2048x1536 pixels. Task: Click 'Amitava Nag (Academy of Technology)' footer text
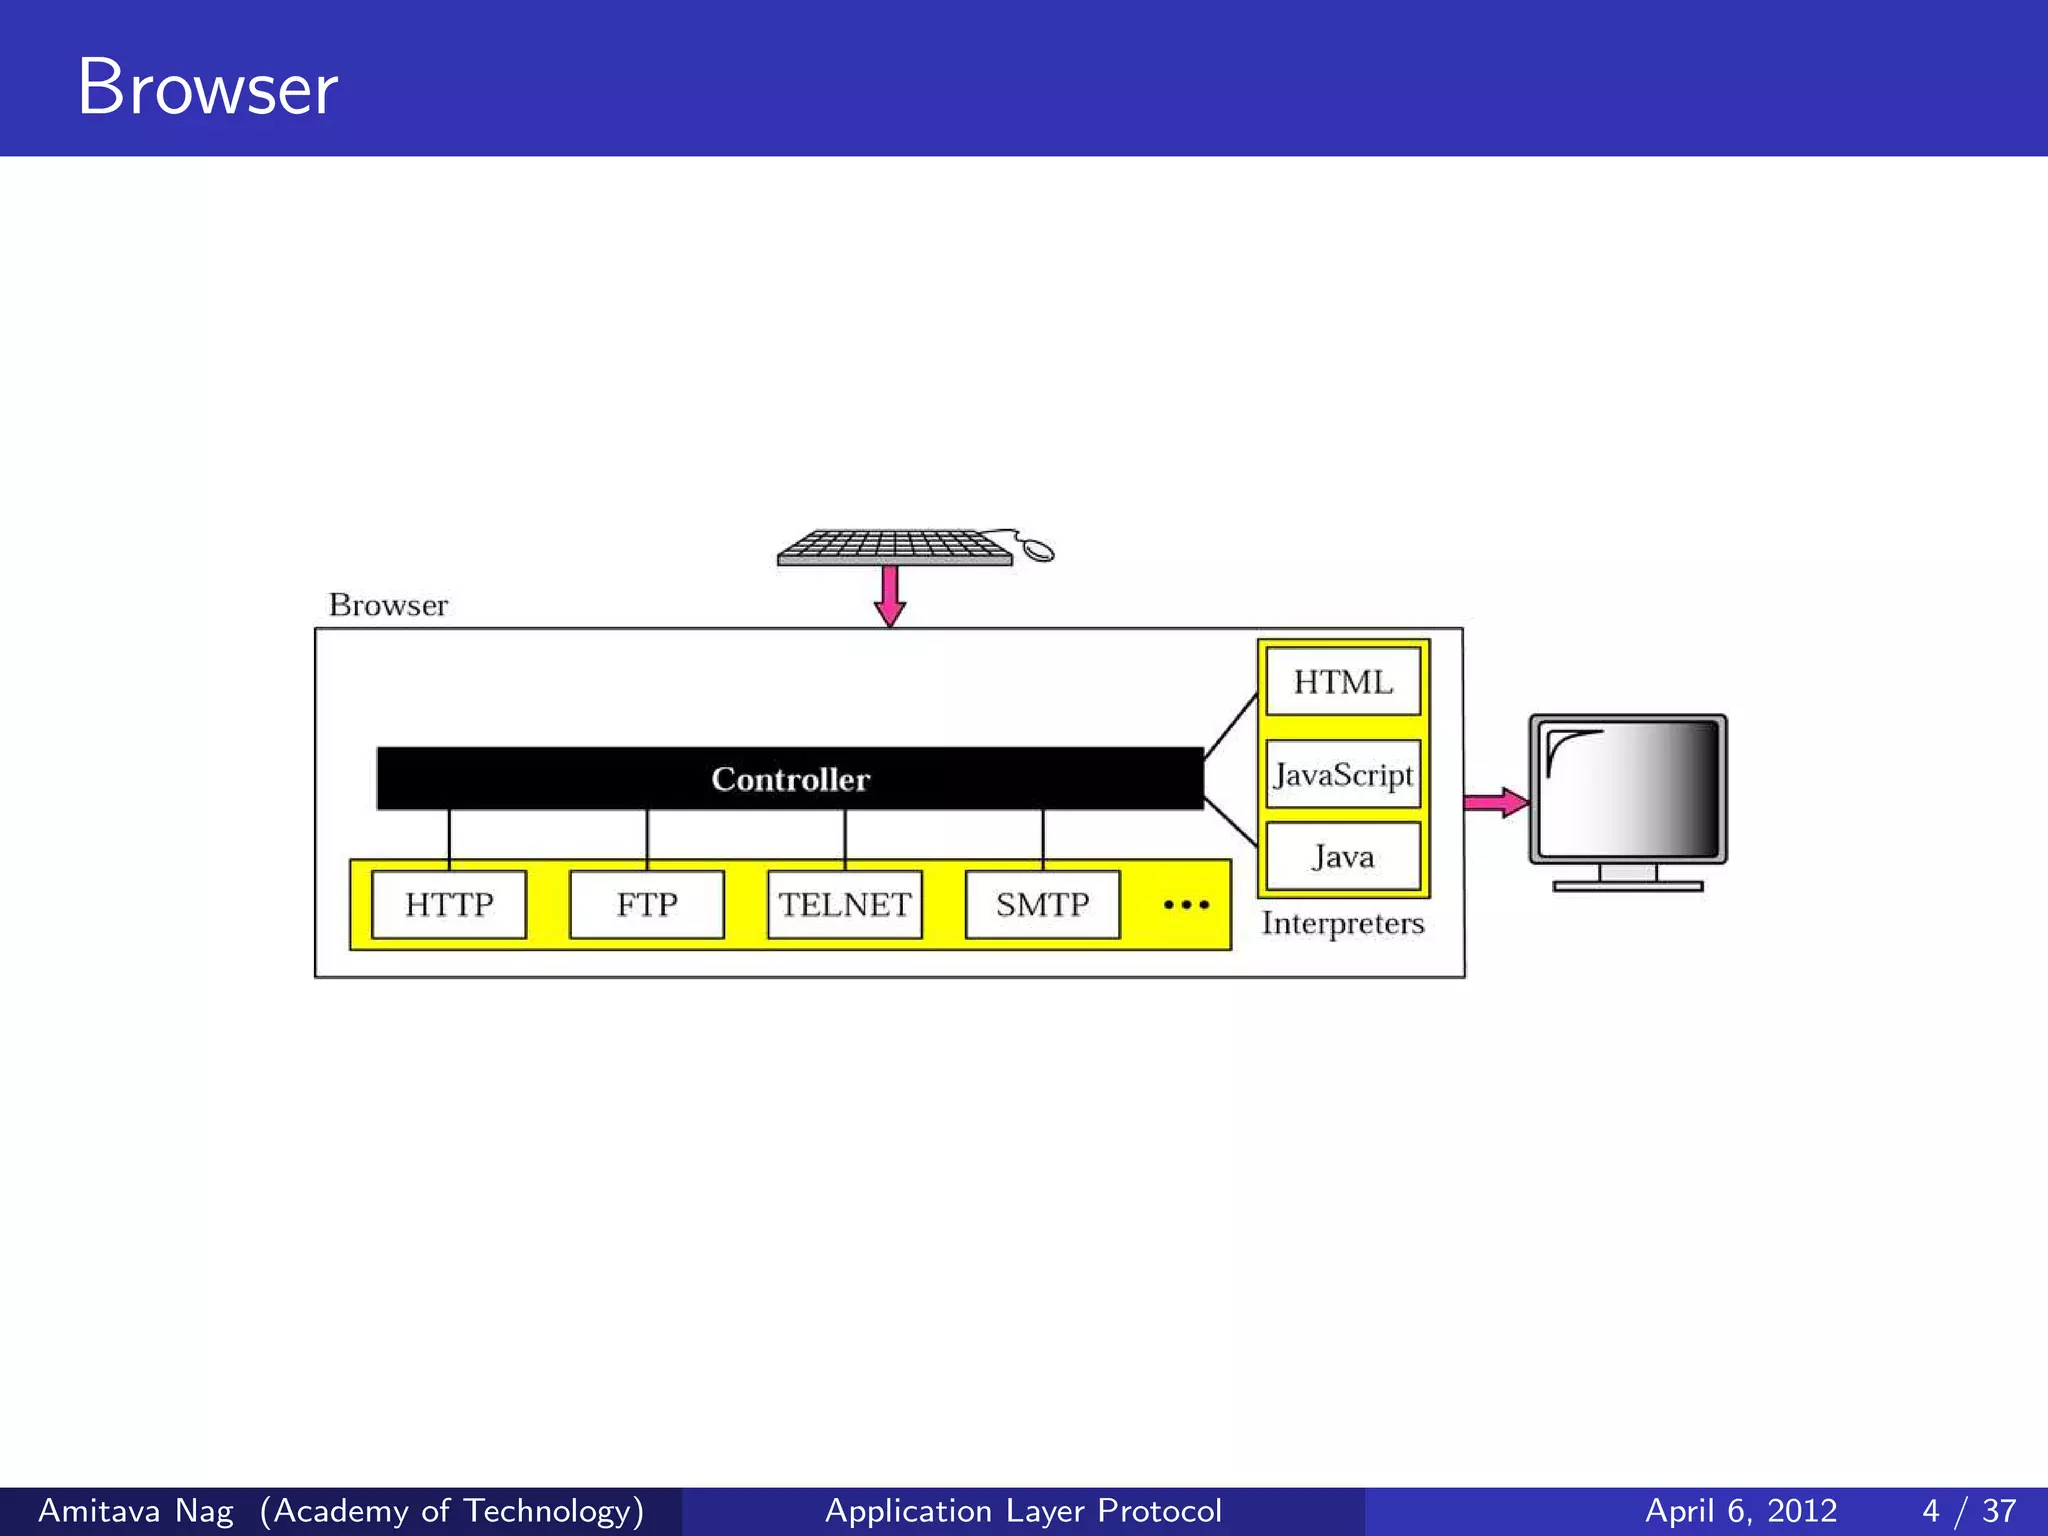click(x=341, y=1510)
